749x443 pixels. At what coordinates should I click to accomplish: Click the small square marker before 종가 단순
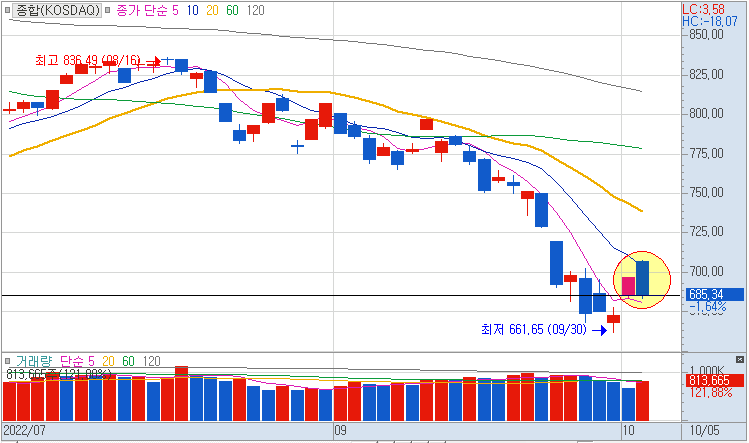point(108,10)
